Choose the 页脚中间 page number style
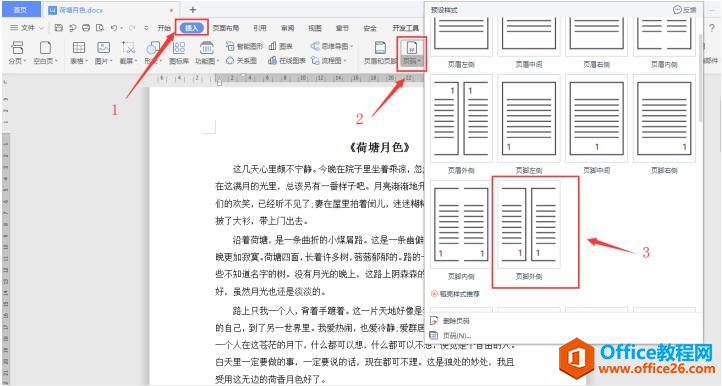722x386 pixels. [x=596, y=124]
